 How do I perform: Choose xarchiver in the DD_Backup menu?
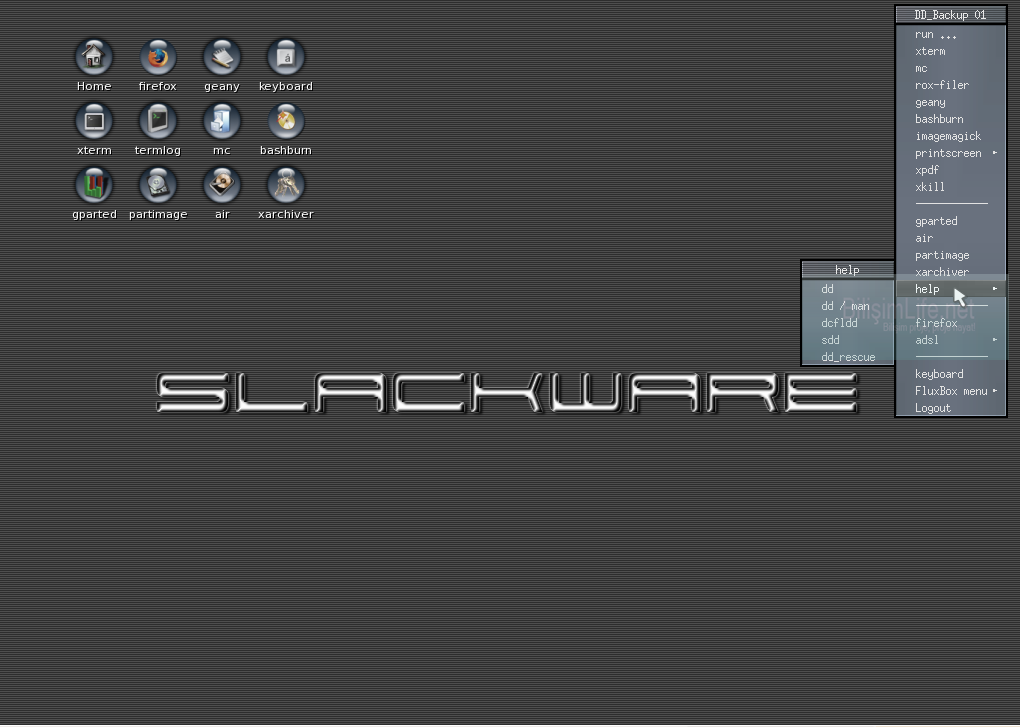[x=951, y=272]
